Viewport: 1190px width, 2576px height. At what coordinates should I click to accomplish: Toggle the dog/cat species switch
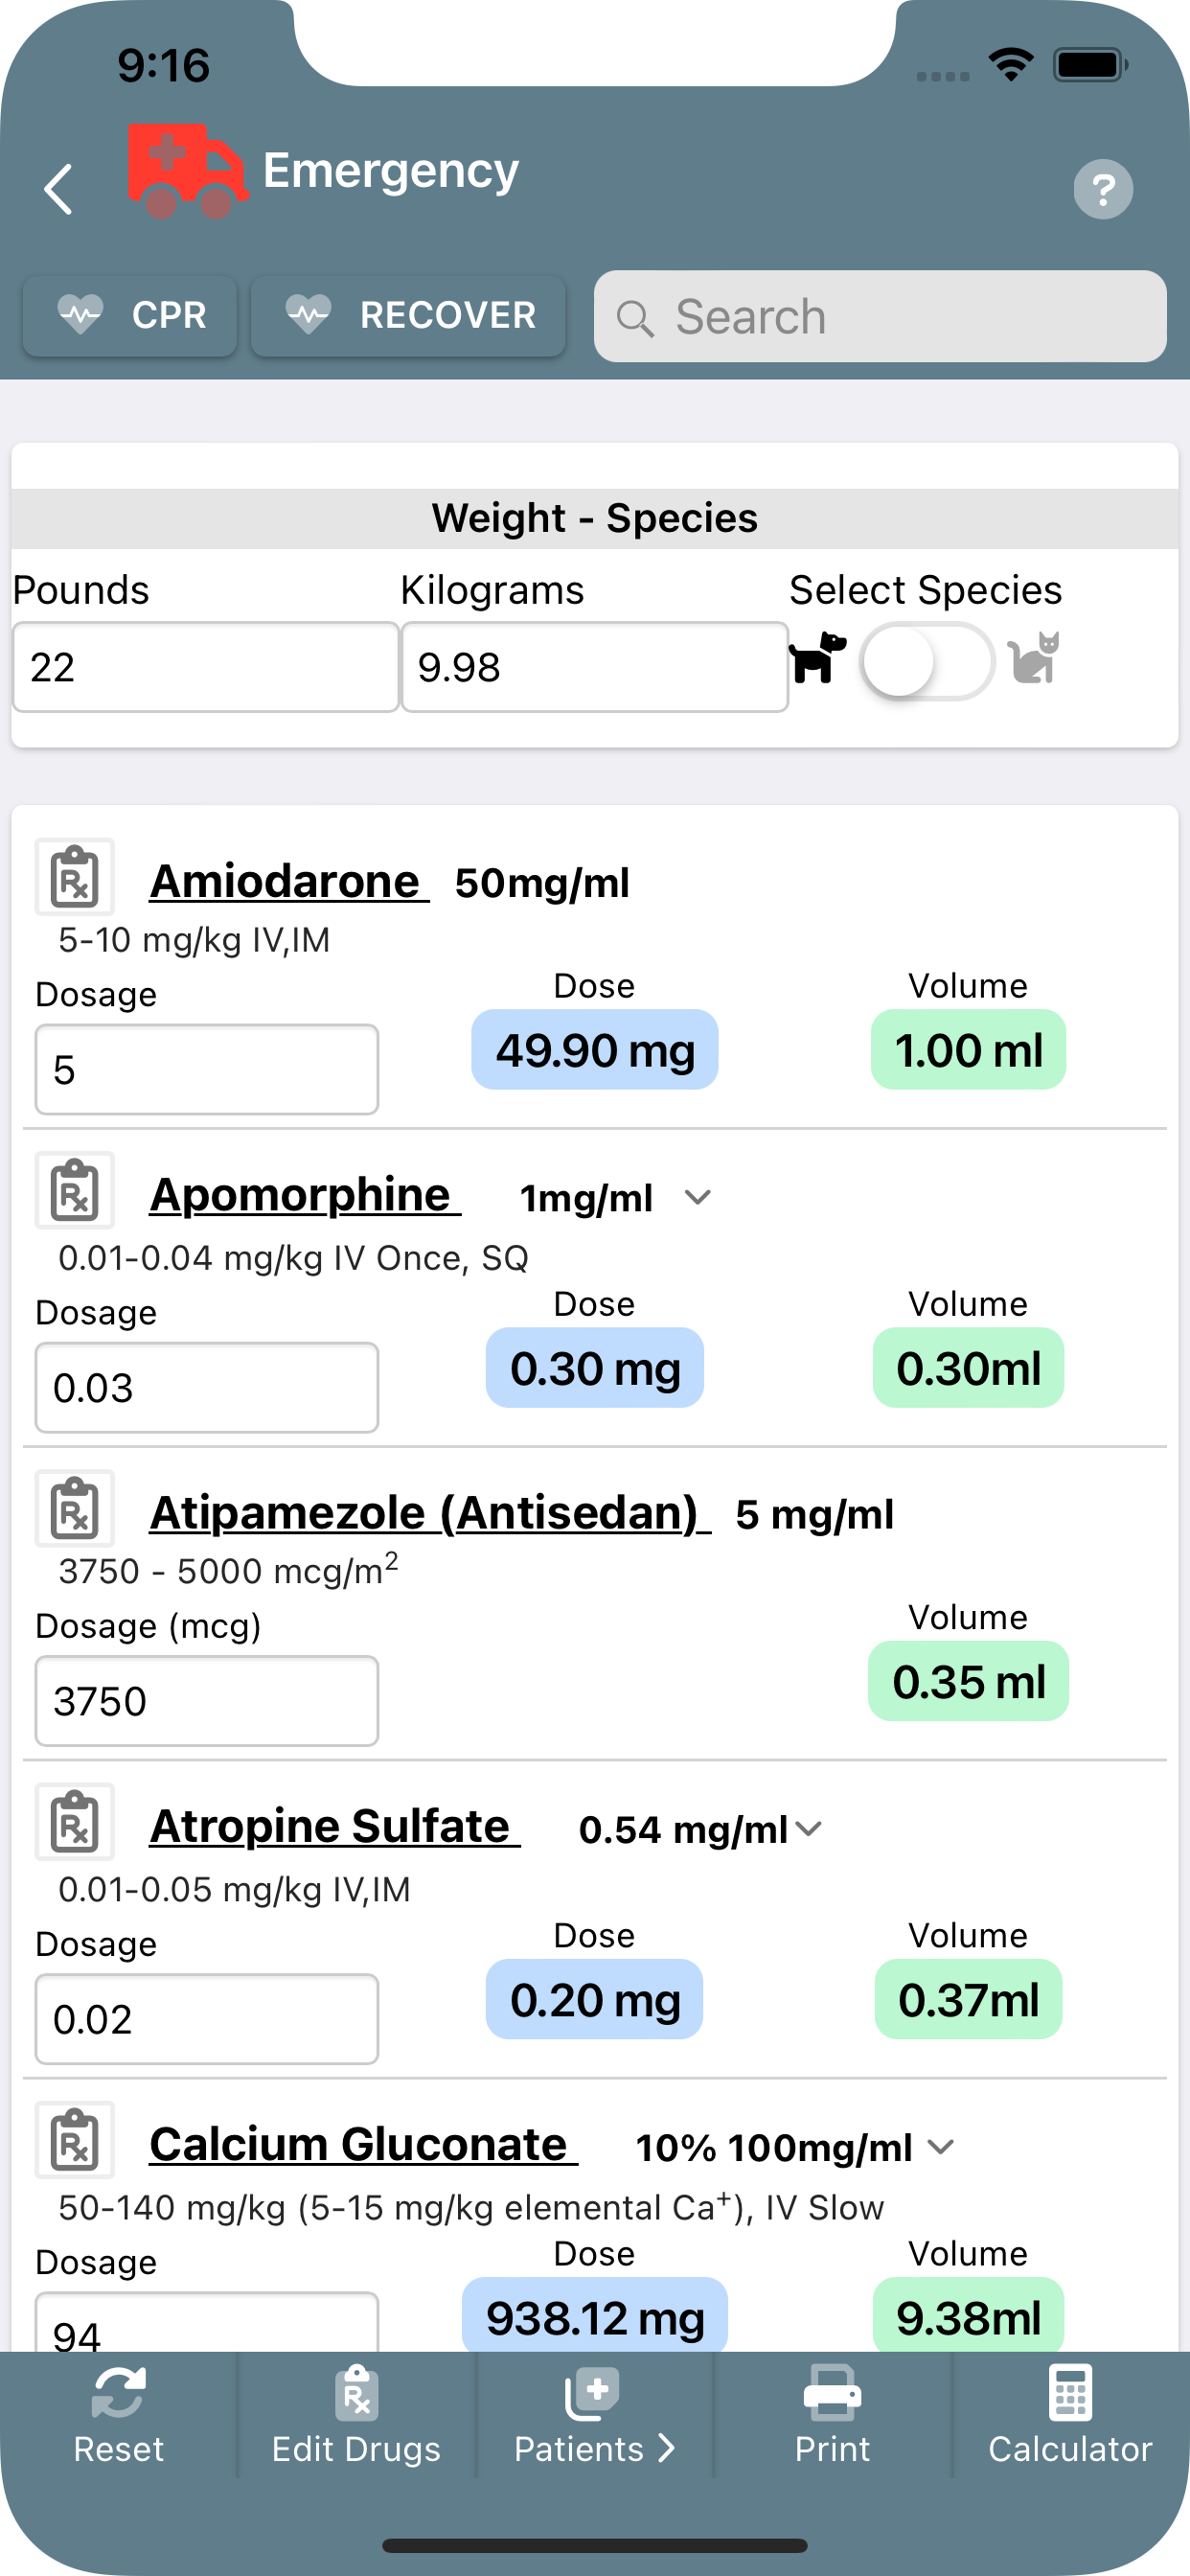[x=926, y=662]
